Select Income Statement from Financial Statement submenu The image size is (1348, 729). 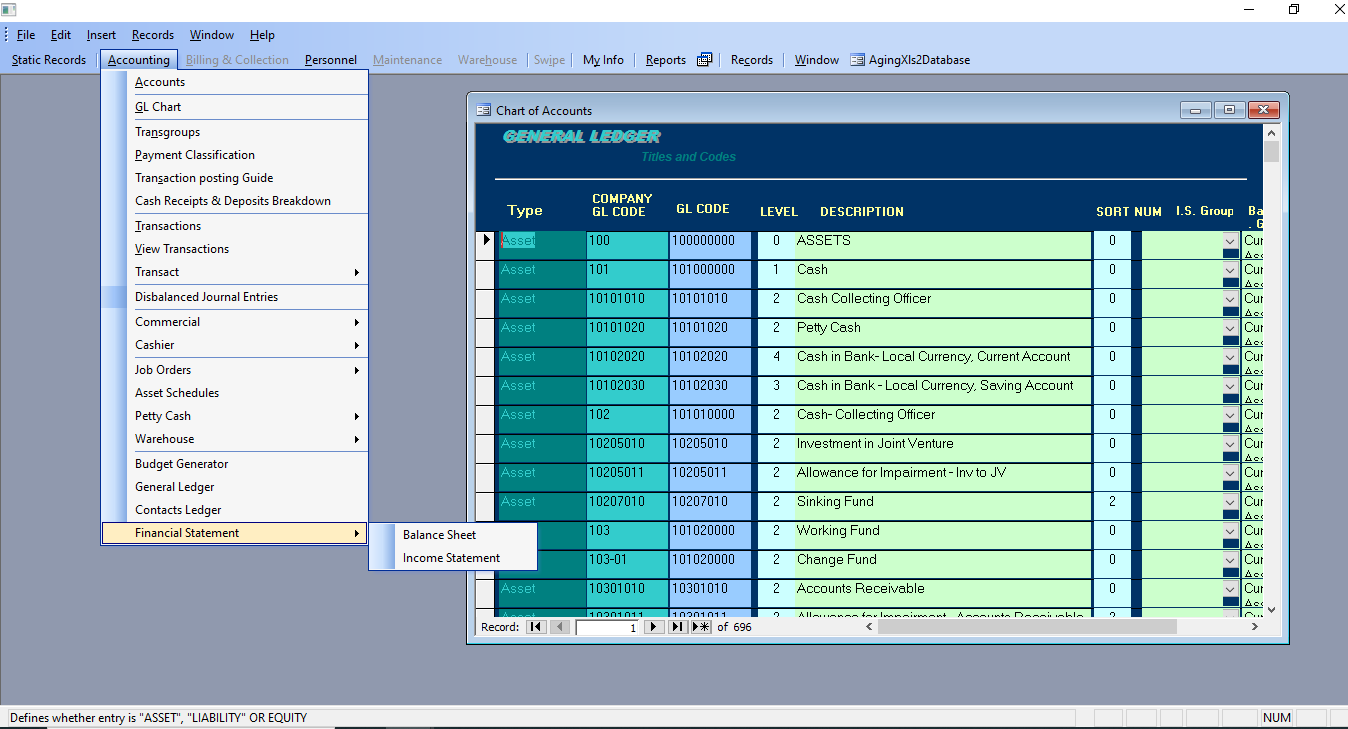pos(453,558)
